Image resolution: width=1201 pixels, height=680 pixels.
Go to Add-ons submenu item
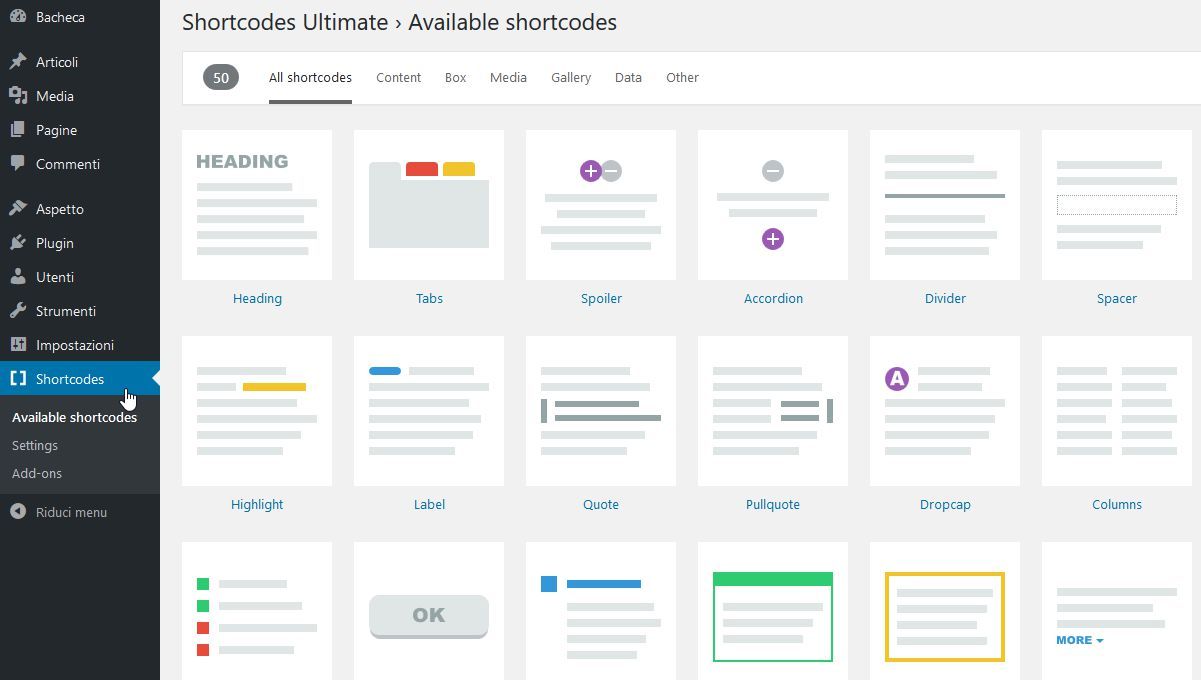pos(37,473)
